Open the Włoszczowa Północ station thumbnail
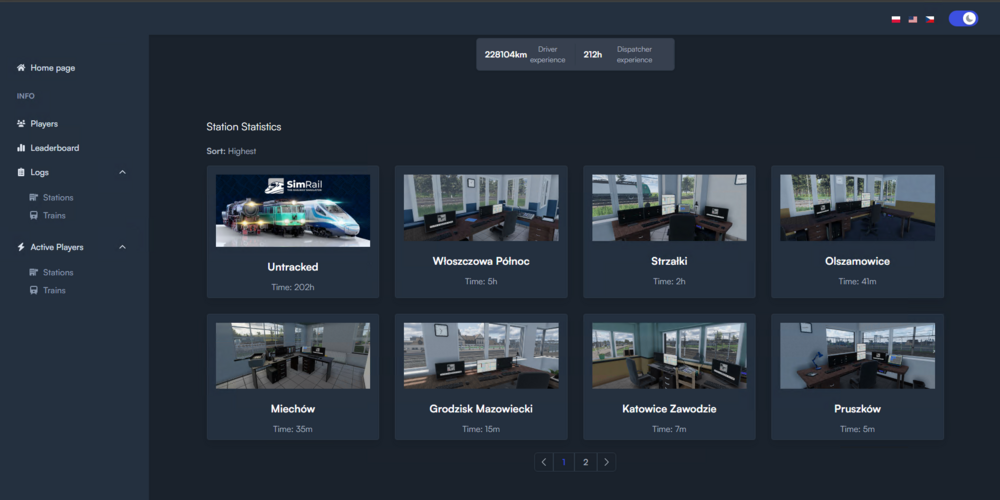Screen dimensions: 1000x500 [x=481, y=208]
